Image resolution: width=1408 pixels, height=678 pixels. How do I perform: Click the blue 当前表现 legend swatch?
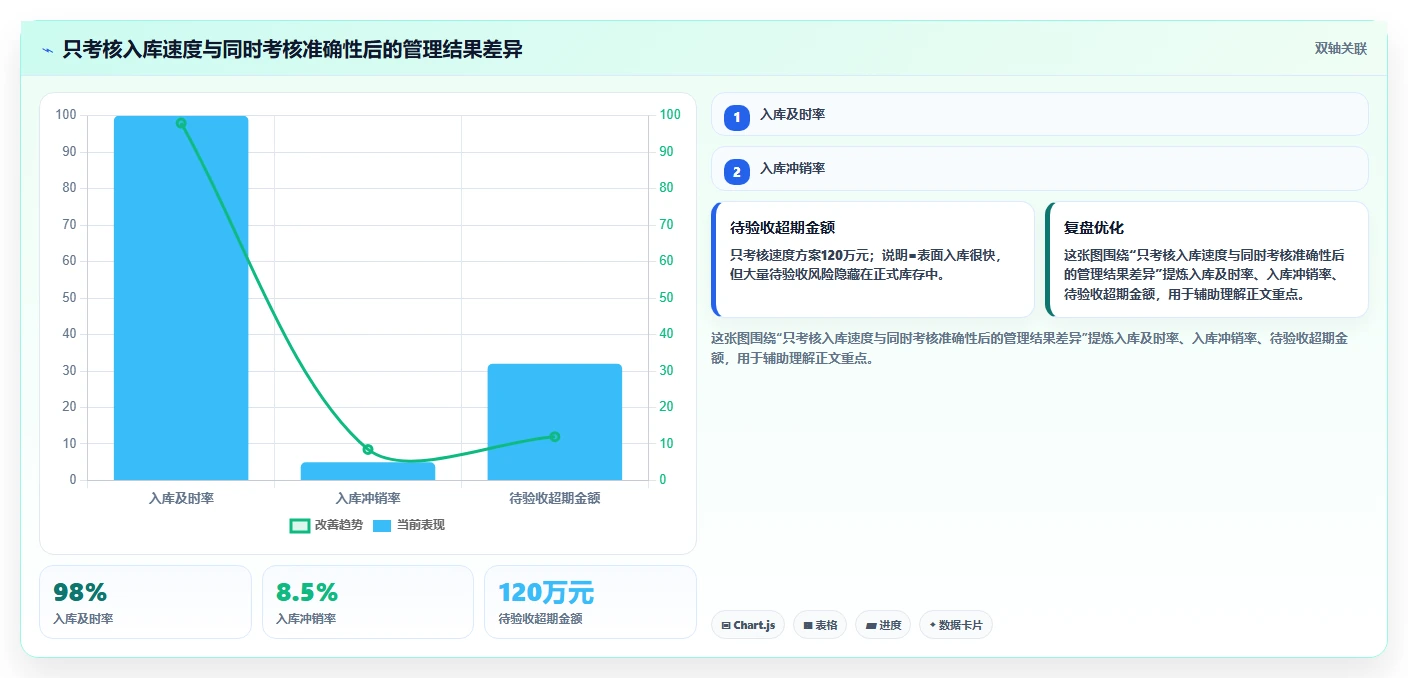[382, 525]
